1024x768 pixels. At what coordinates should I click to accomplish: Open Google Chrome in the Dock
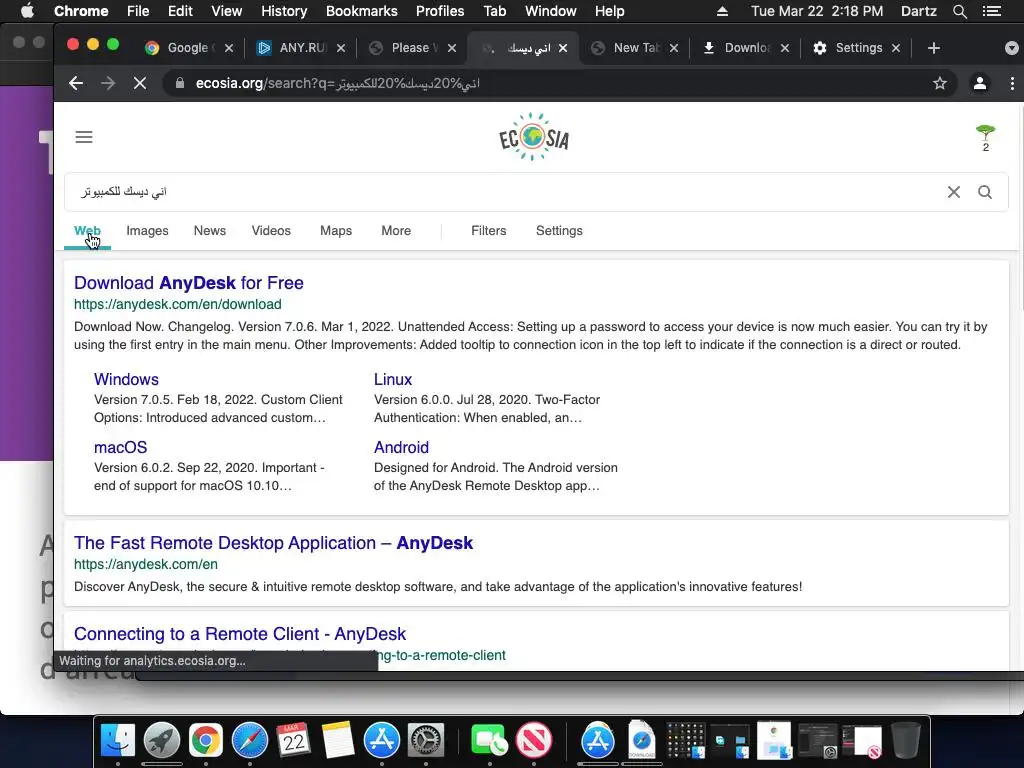[206, 741]
